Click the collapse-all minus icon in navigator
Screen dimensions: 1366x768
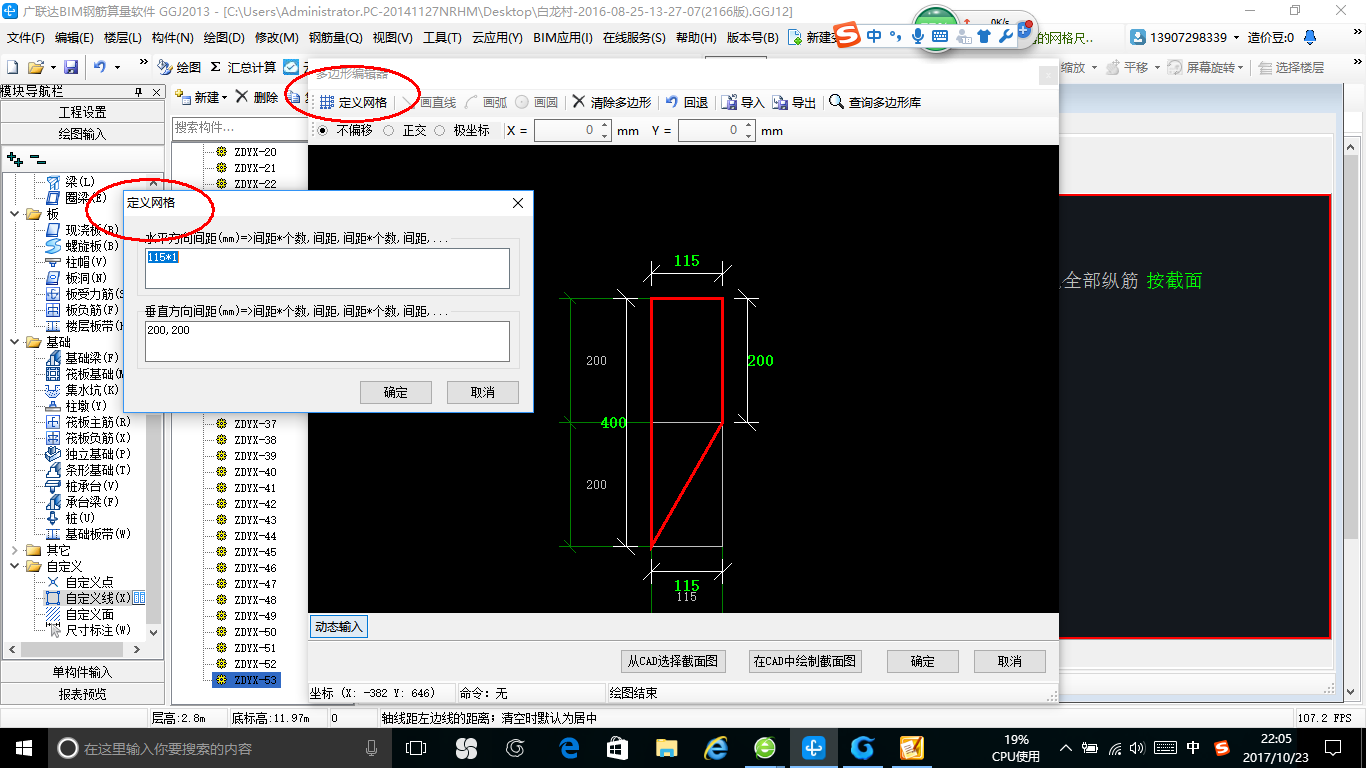[x=37, y=158]
